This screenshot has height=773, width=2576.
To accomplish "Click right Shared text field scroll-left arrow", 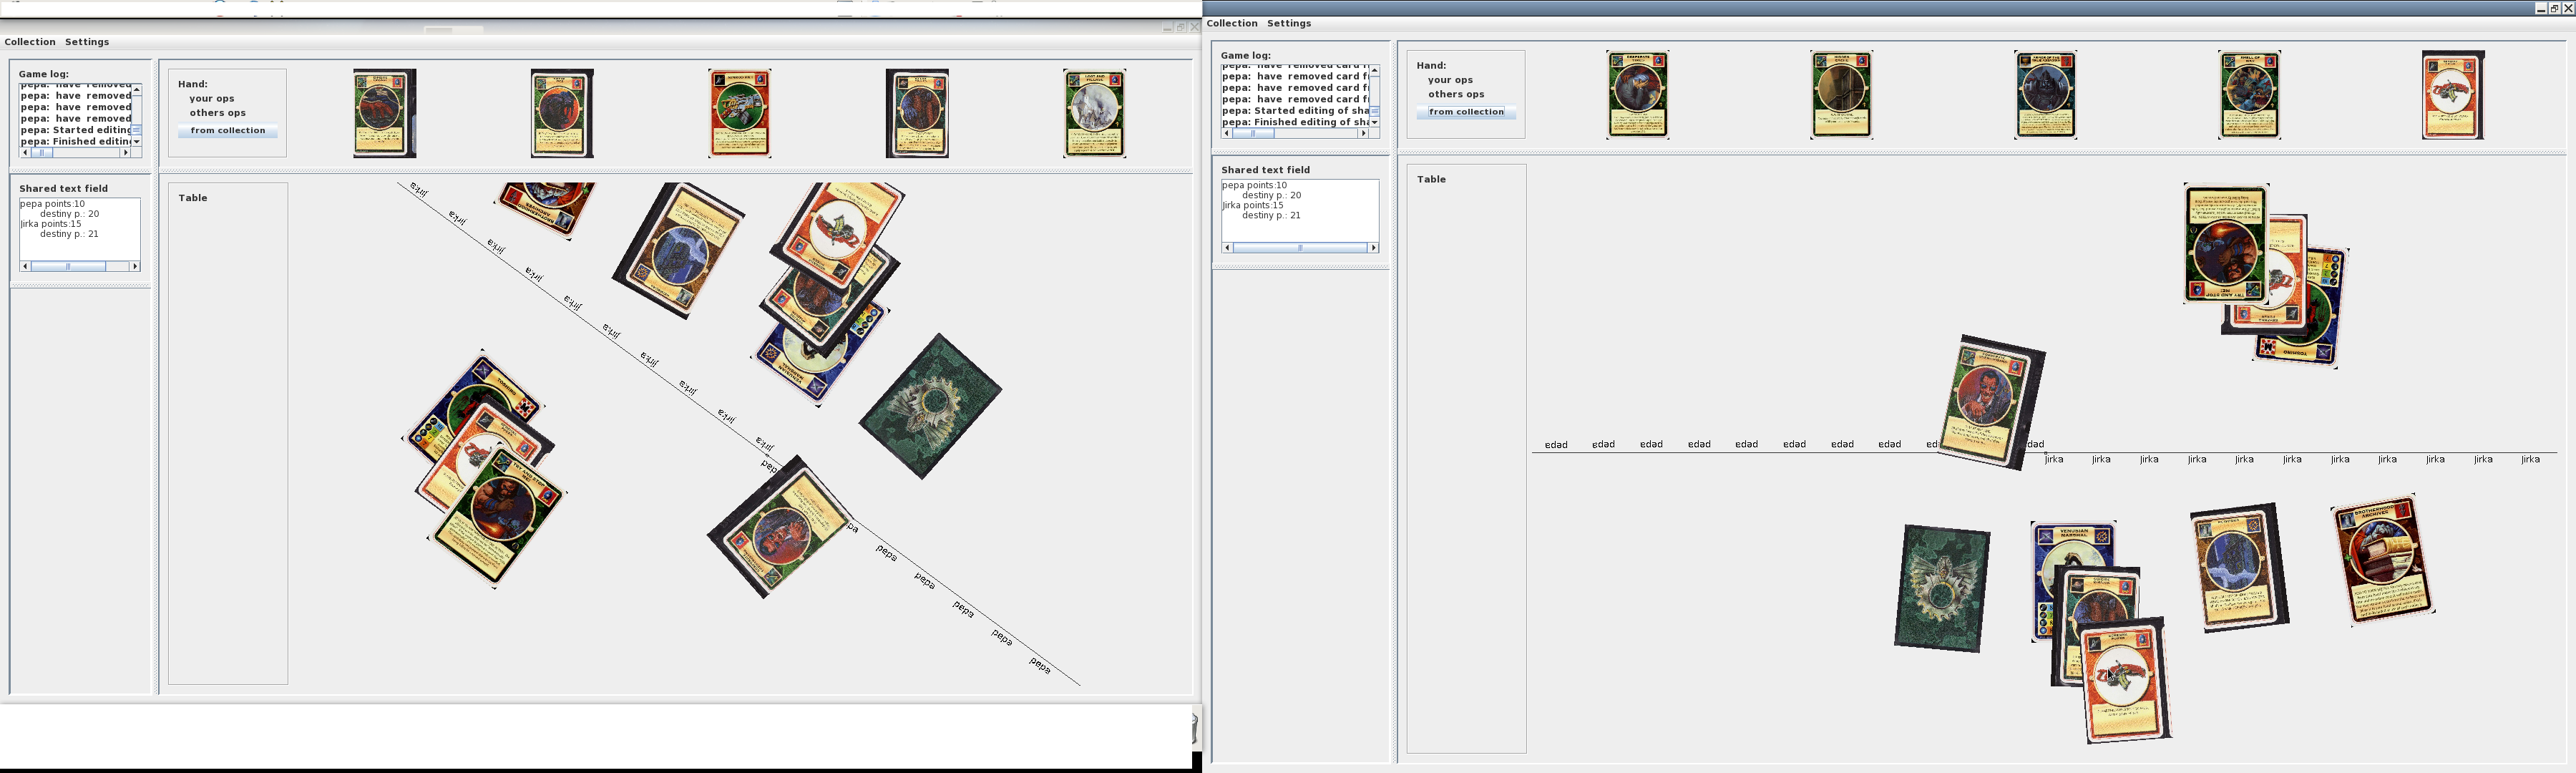I will pyautogui.click(x=1227, y=247).
